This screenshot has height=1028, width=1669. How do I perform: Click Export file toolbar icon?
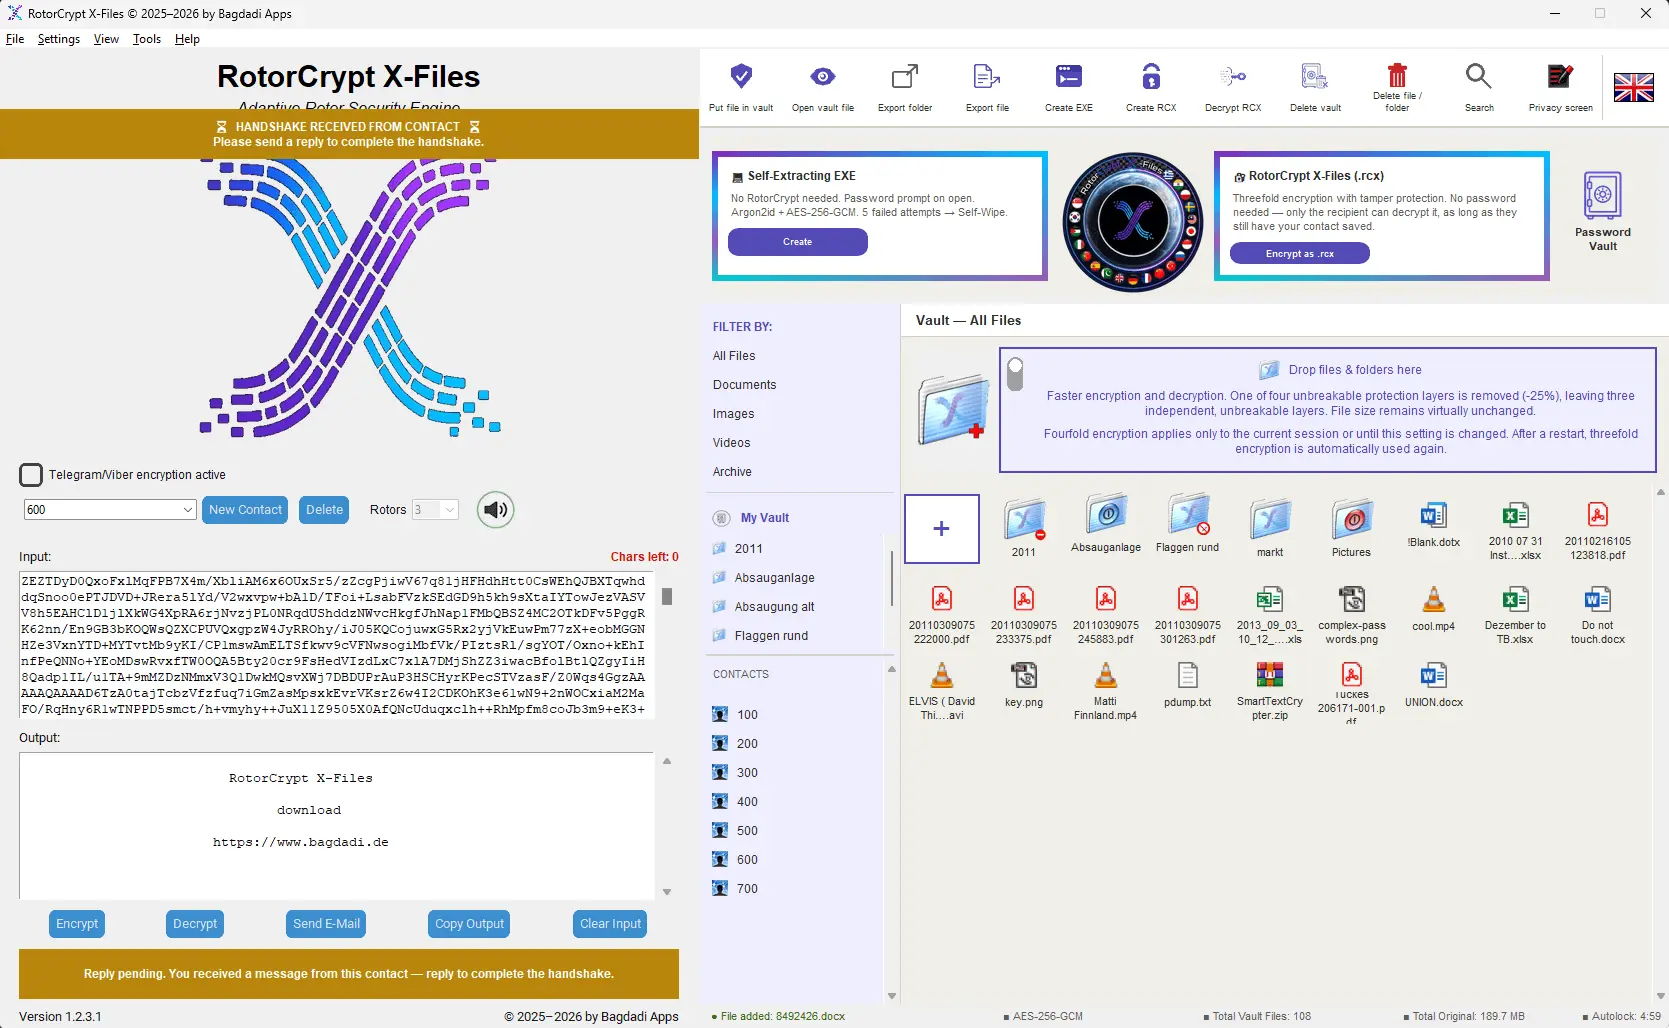coord(987,76)
